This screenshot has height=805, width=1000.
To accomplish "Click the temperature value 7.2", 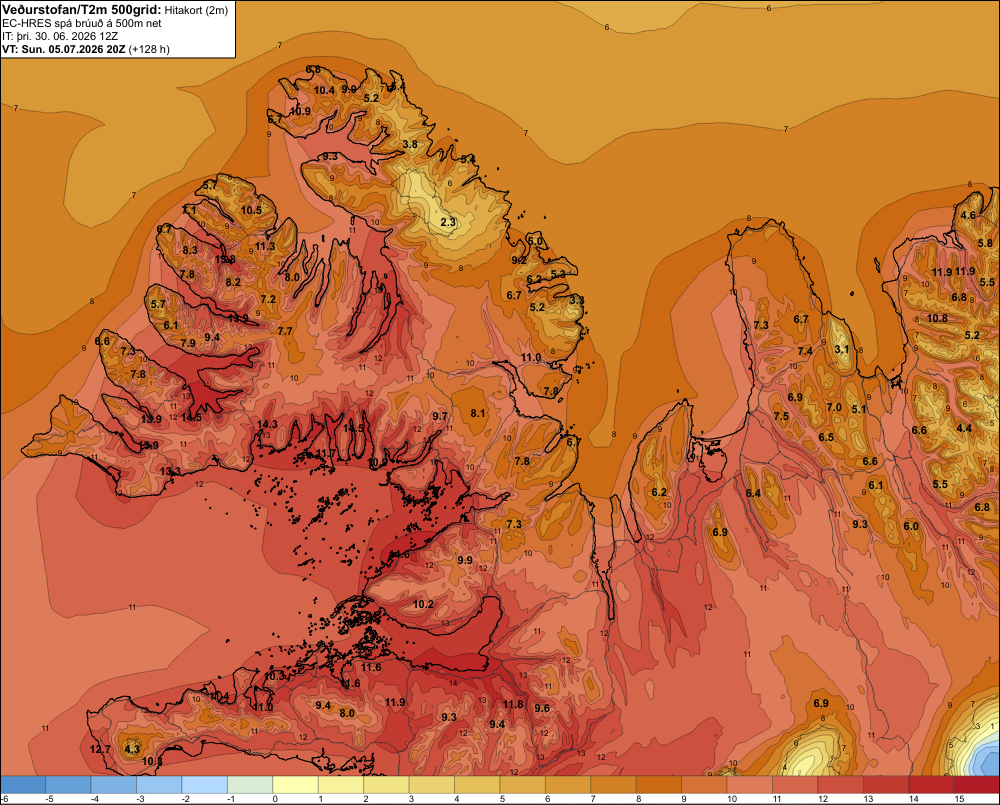I will click(x=268, y=299).
